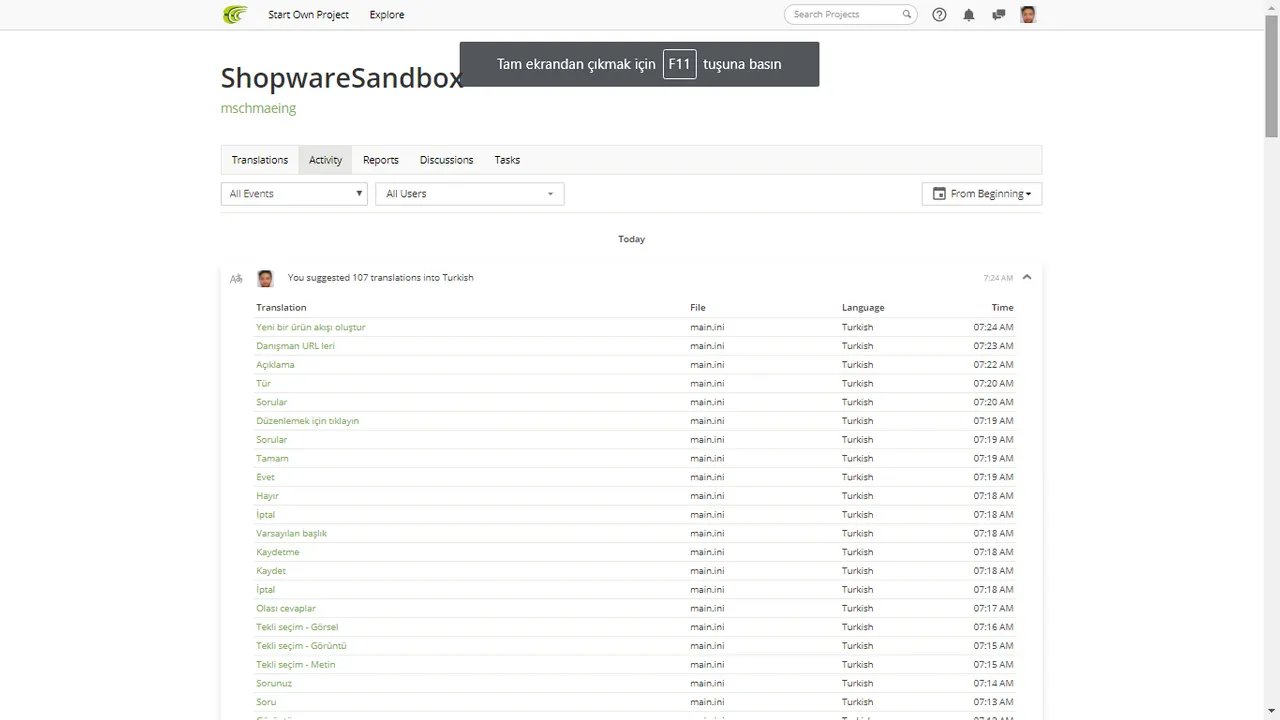Image resolution: width=1280 pixels, height=720 pixels.
Task: Click the user avatar in activity entry
Action: [x=265, y=278]
